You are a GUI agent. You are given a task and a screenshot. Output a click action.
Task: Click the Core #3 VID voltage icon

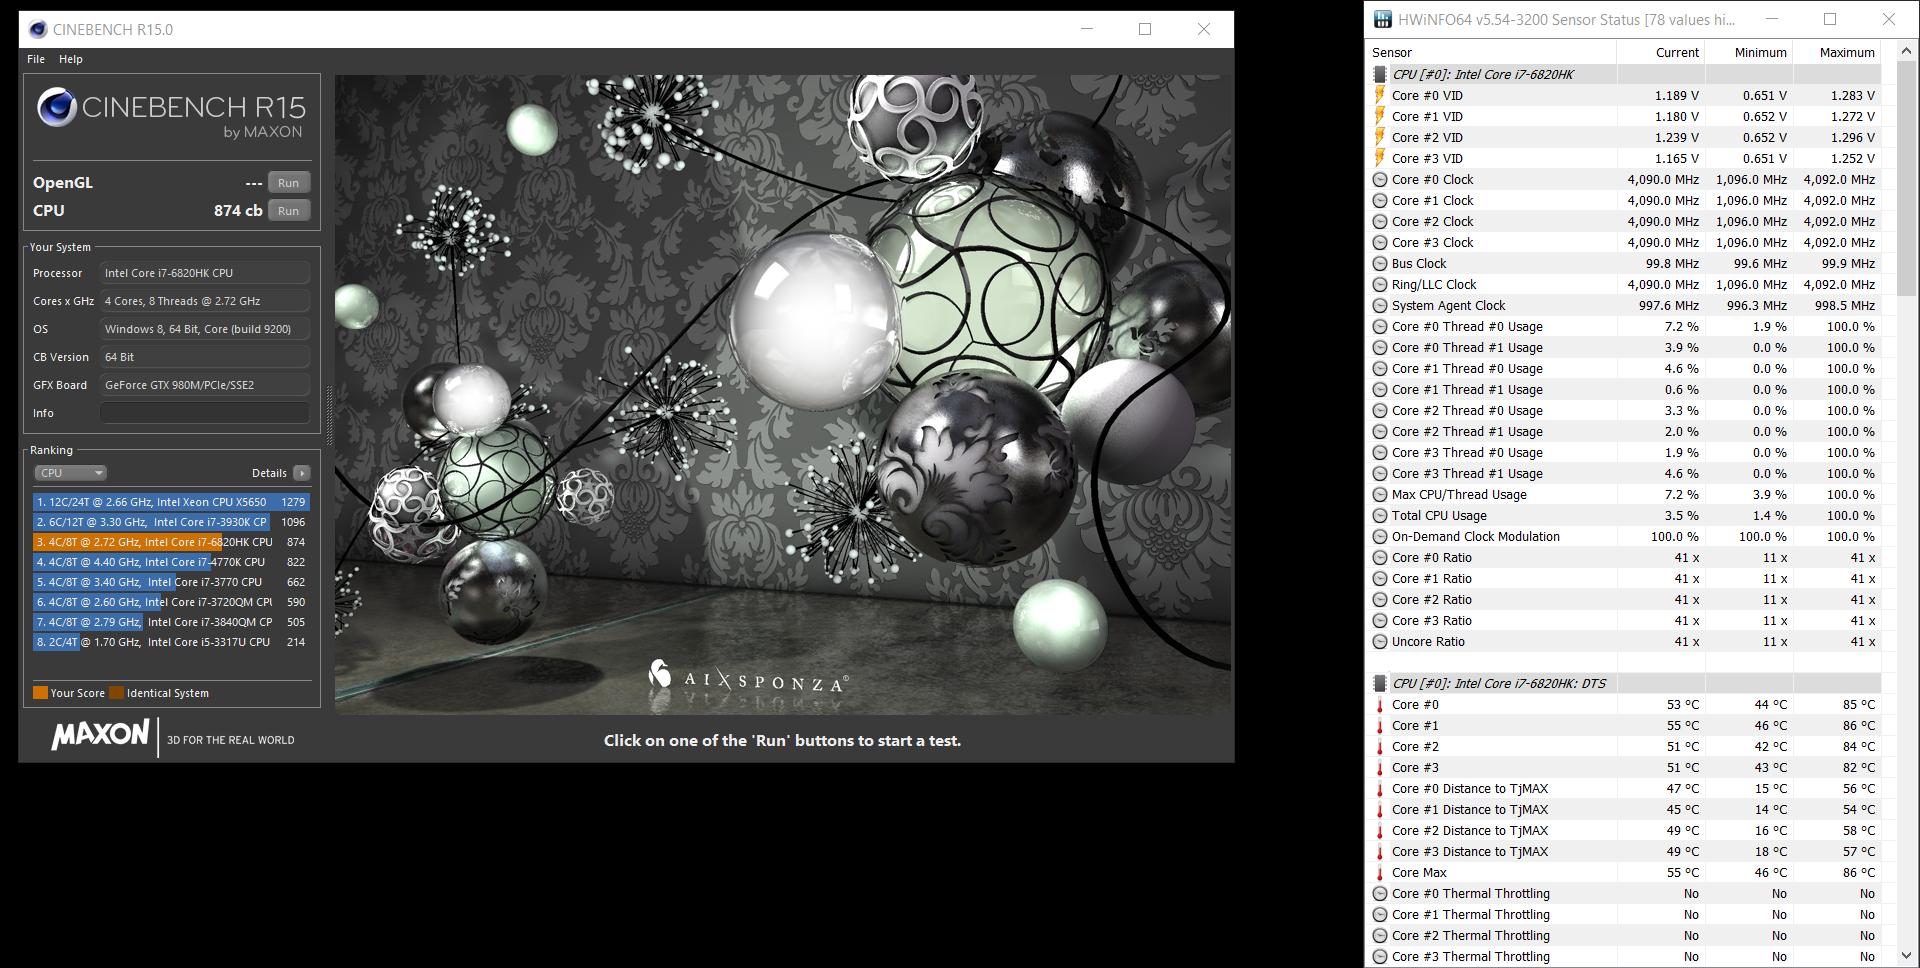(1380, 158)
